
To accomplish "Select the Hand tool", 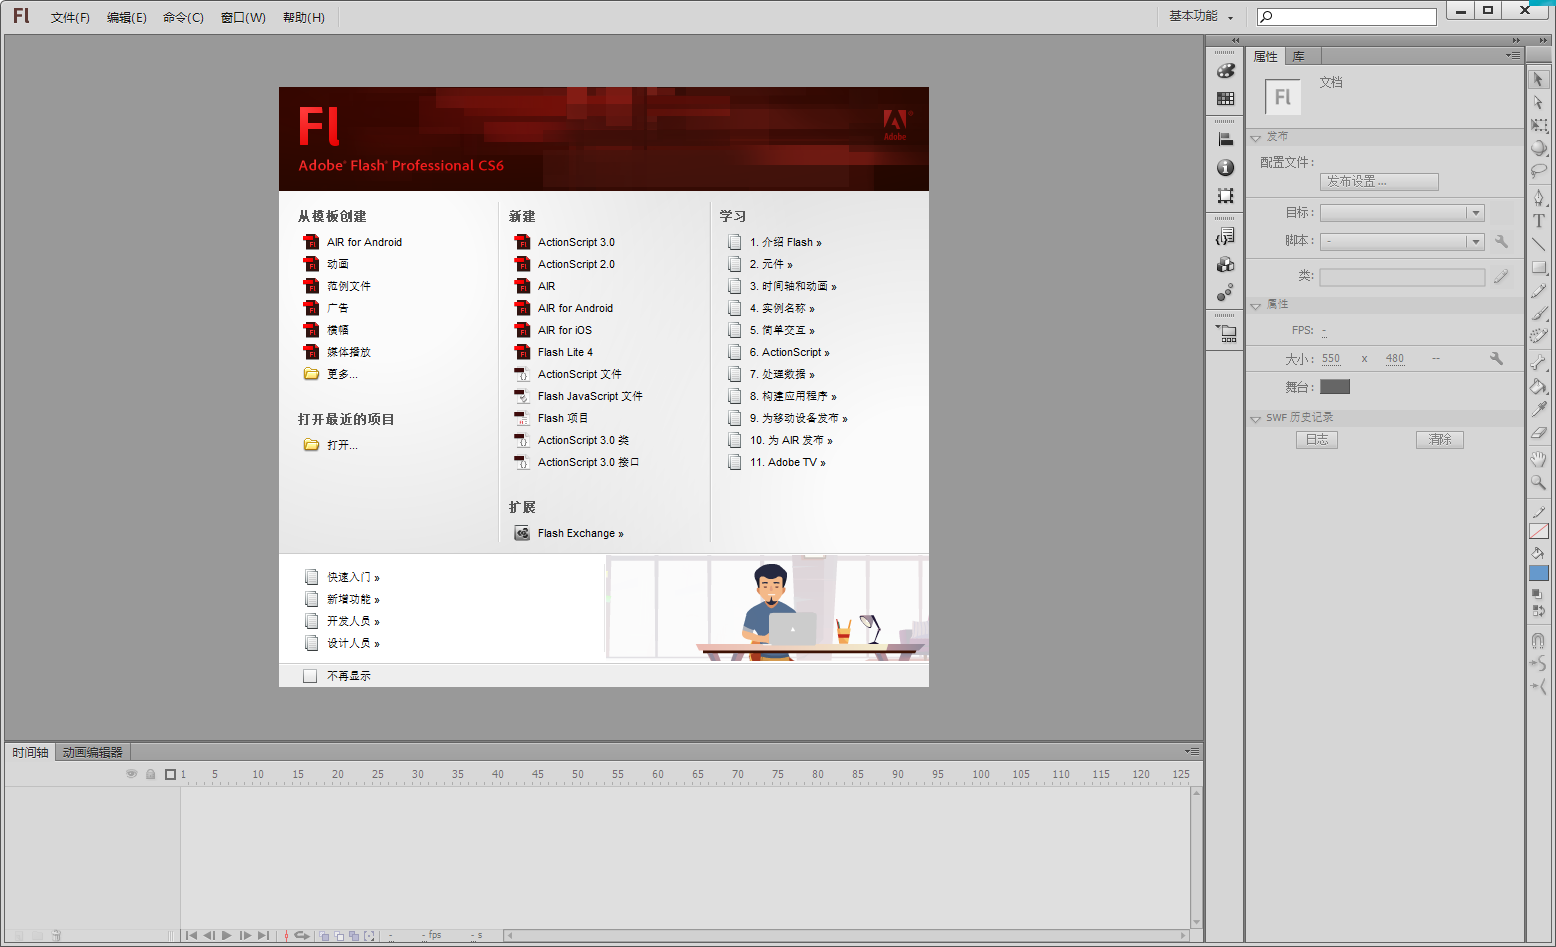I will point(1539,459).
